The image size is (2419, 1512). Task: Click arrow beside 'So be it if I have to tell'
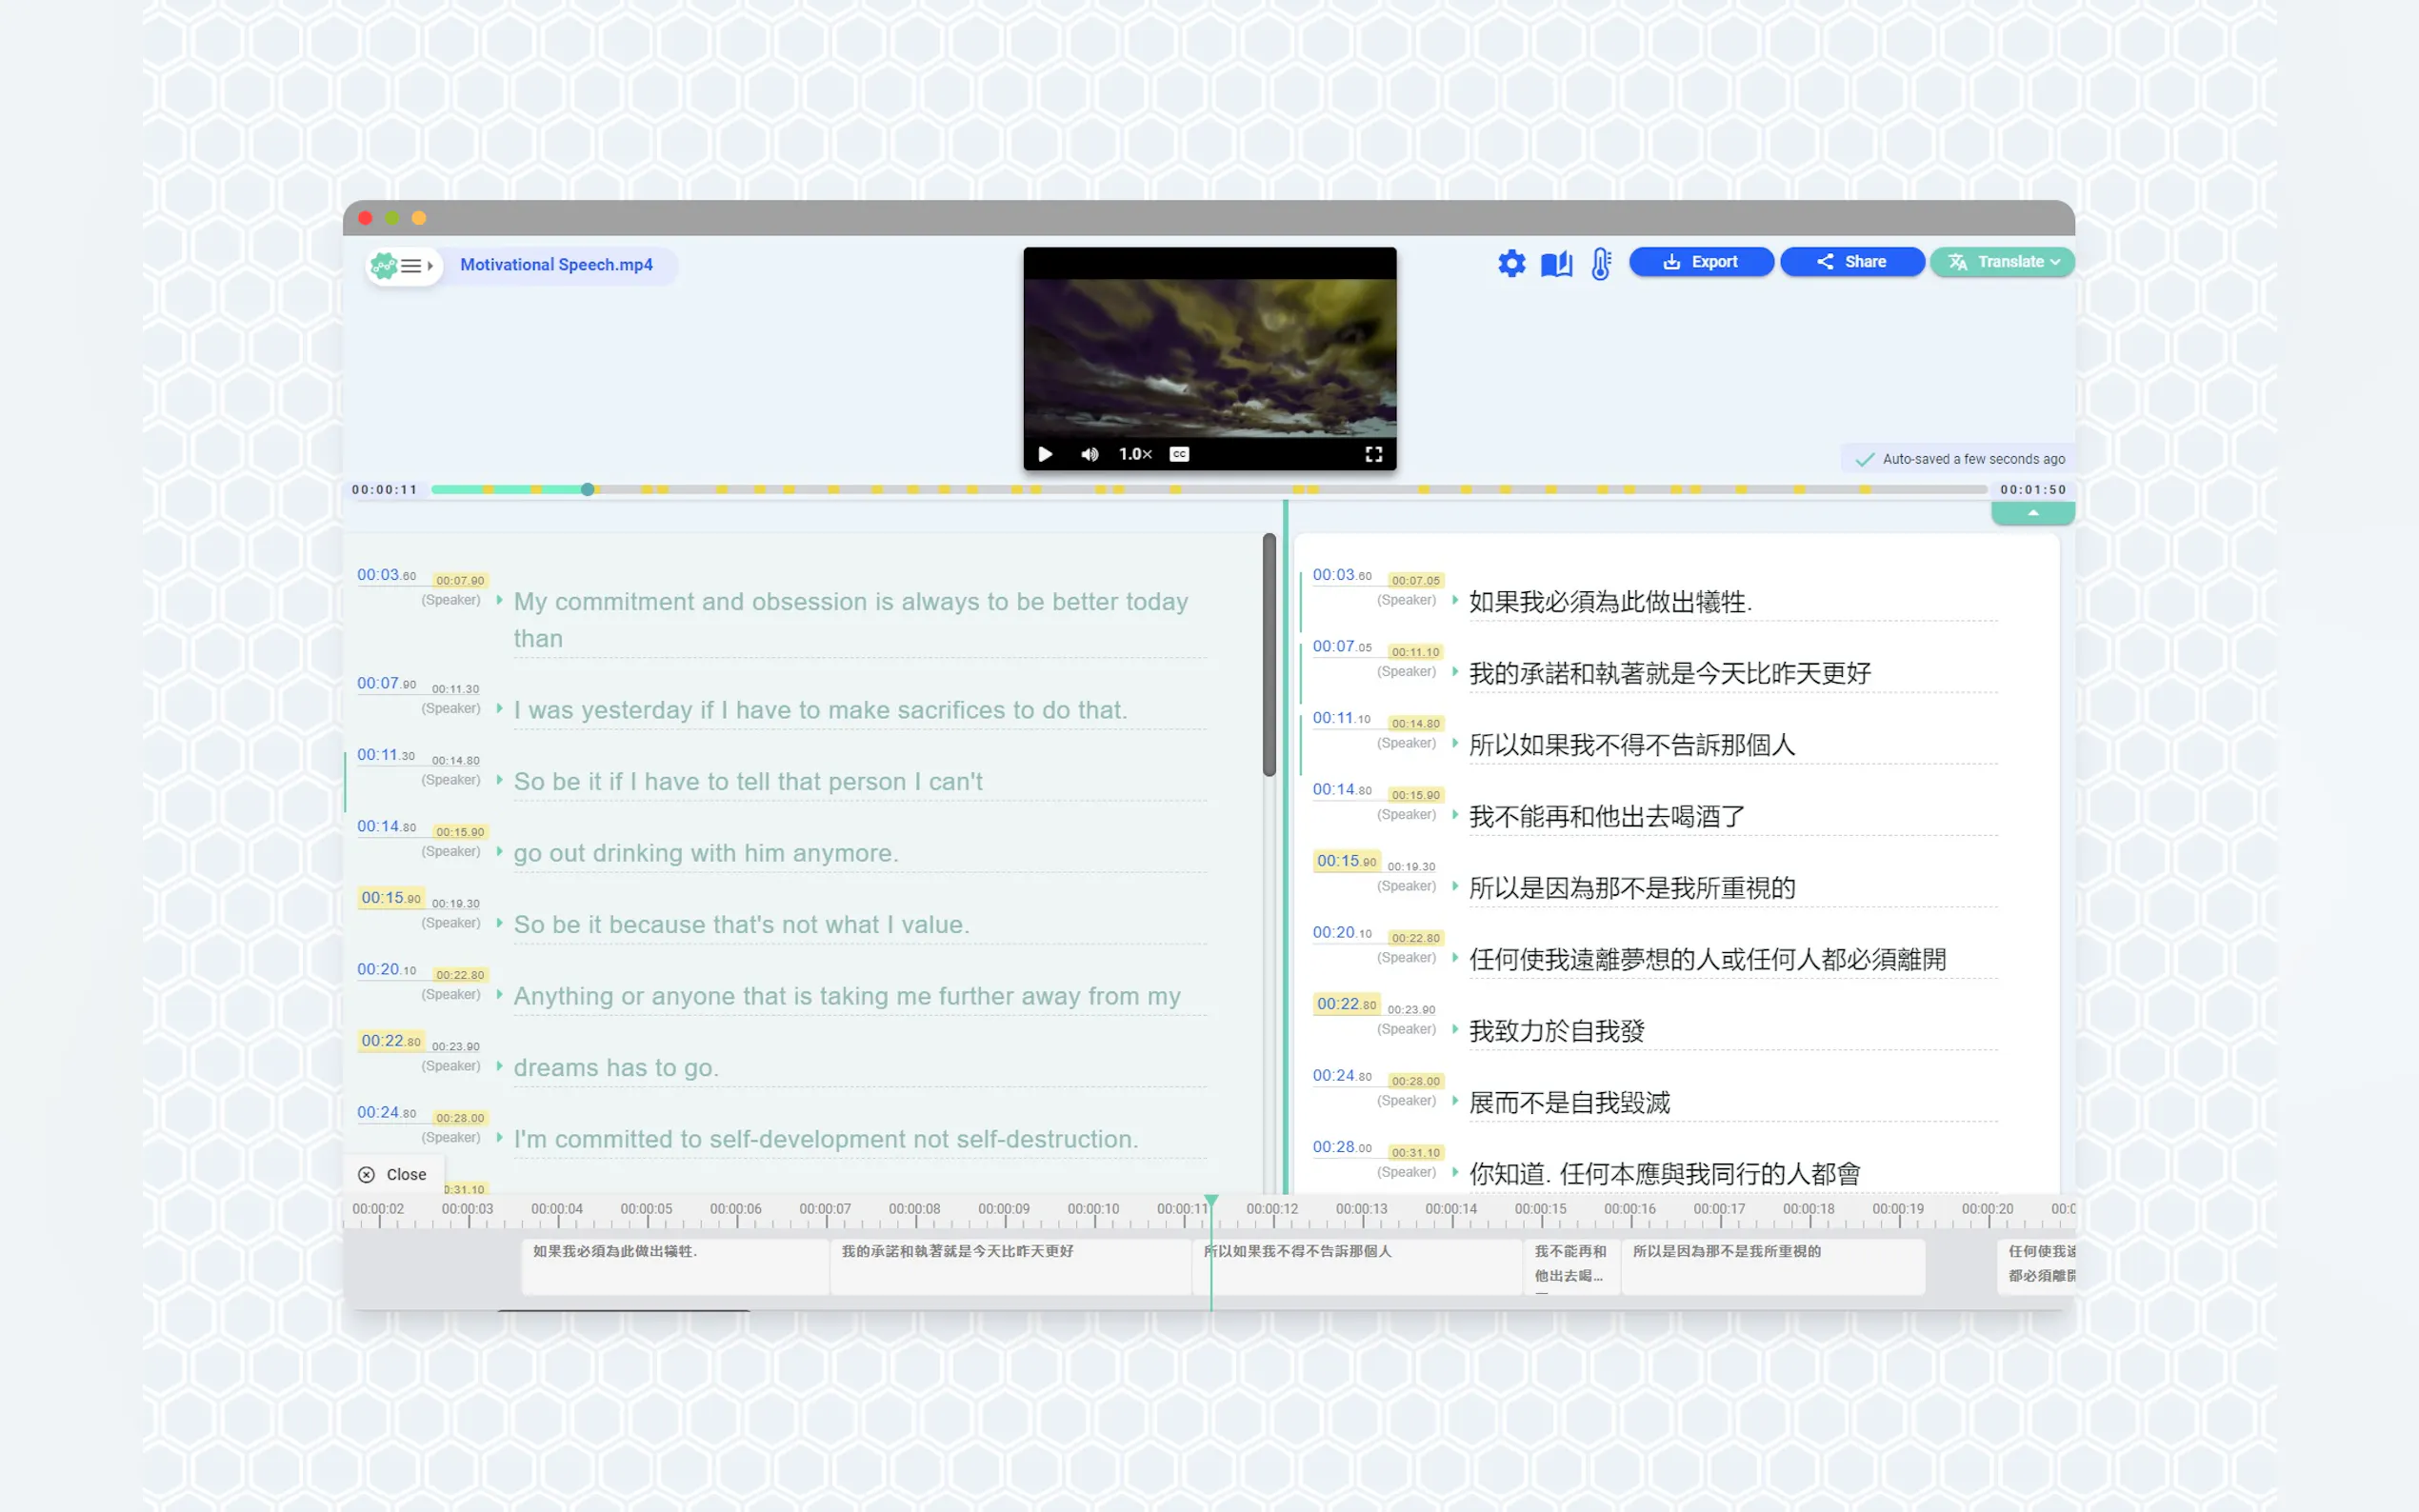(499, 779)
